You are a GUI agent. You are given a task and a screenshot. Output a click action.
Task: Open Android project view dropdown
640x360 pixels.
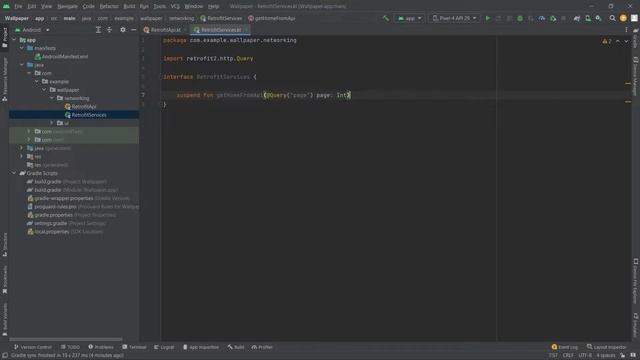tap(32, 30)
